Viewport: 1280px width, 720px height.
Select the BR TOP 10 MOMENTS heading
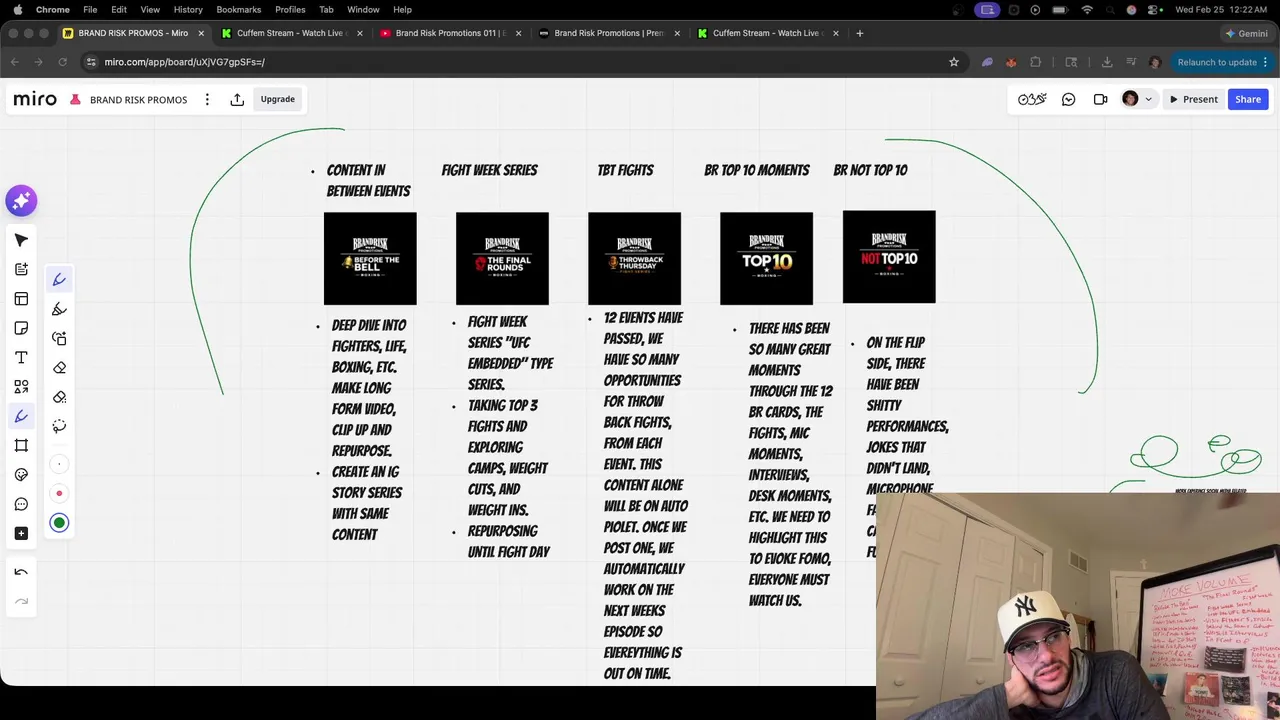(756, 170)
